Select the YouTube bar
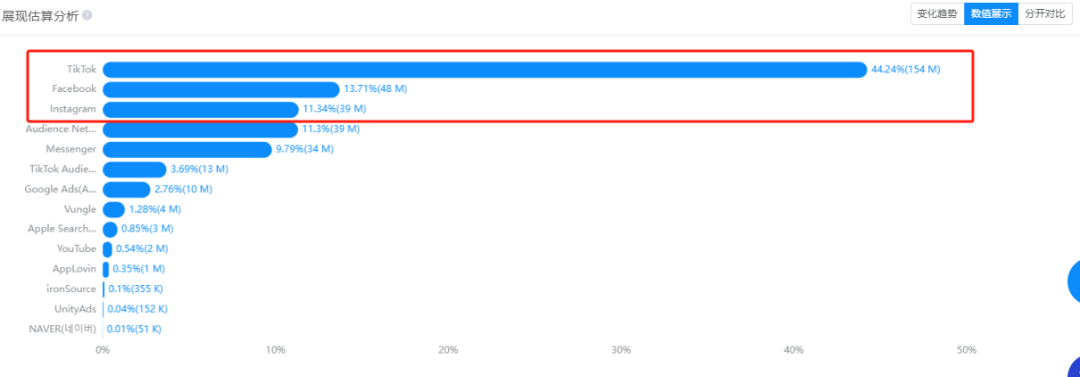 point(107,249)
